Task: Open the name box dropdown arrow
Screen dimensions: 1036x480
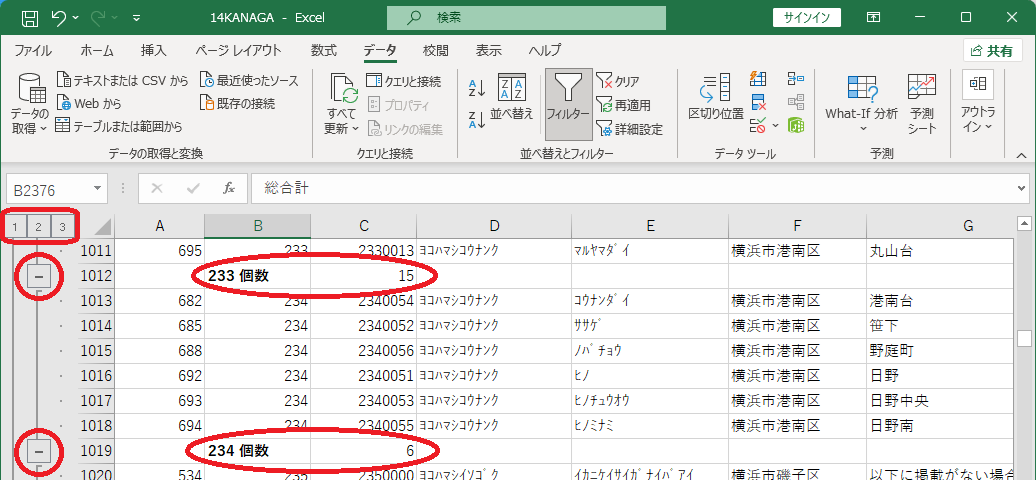Action: click(97, 189)
